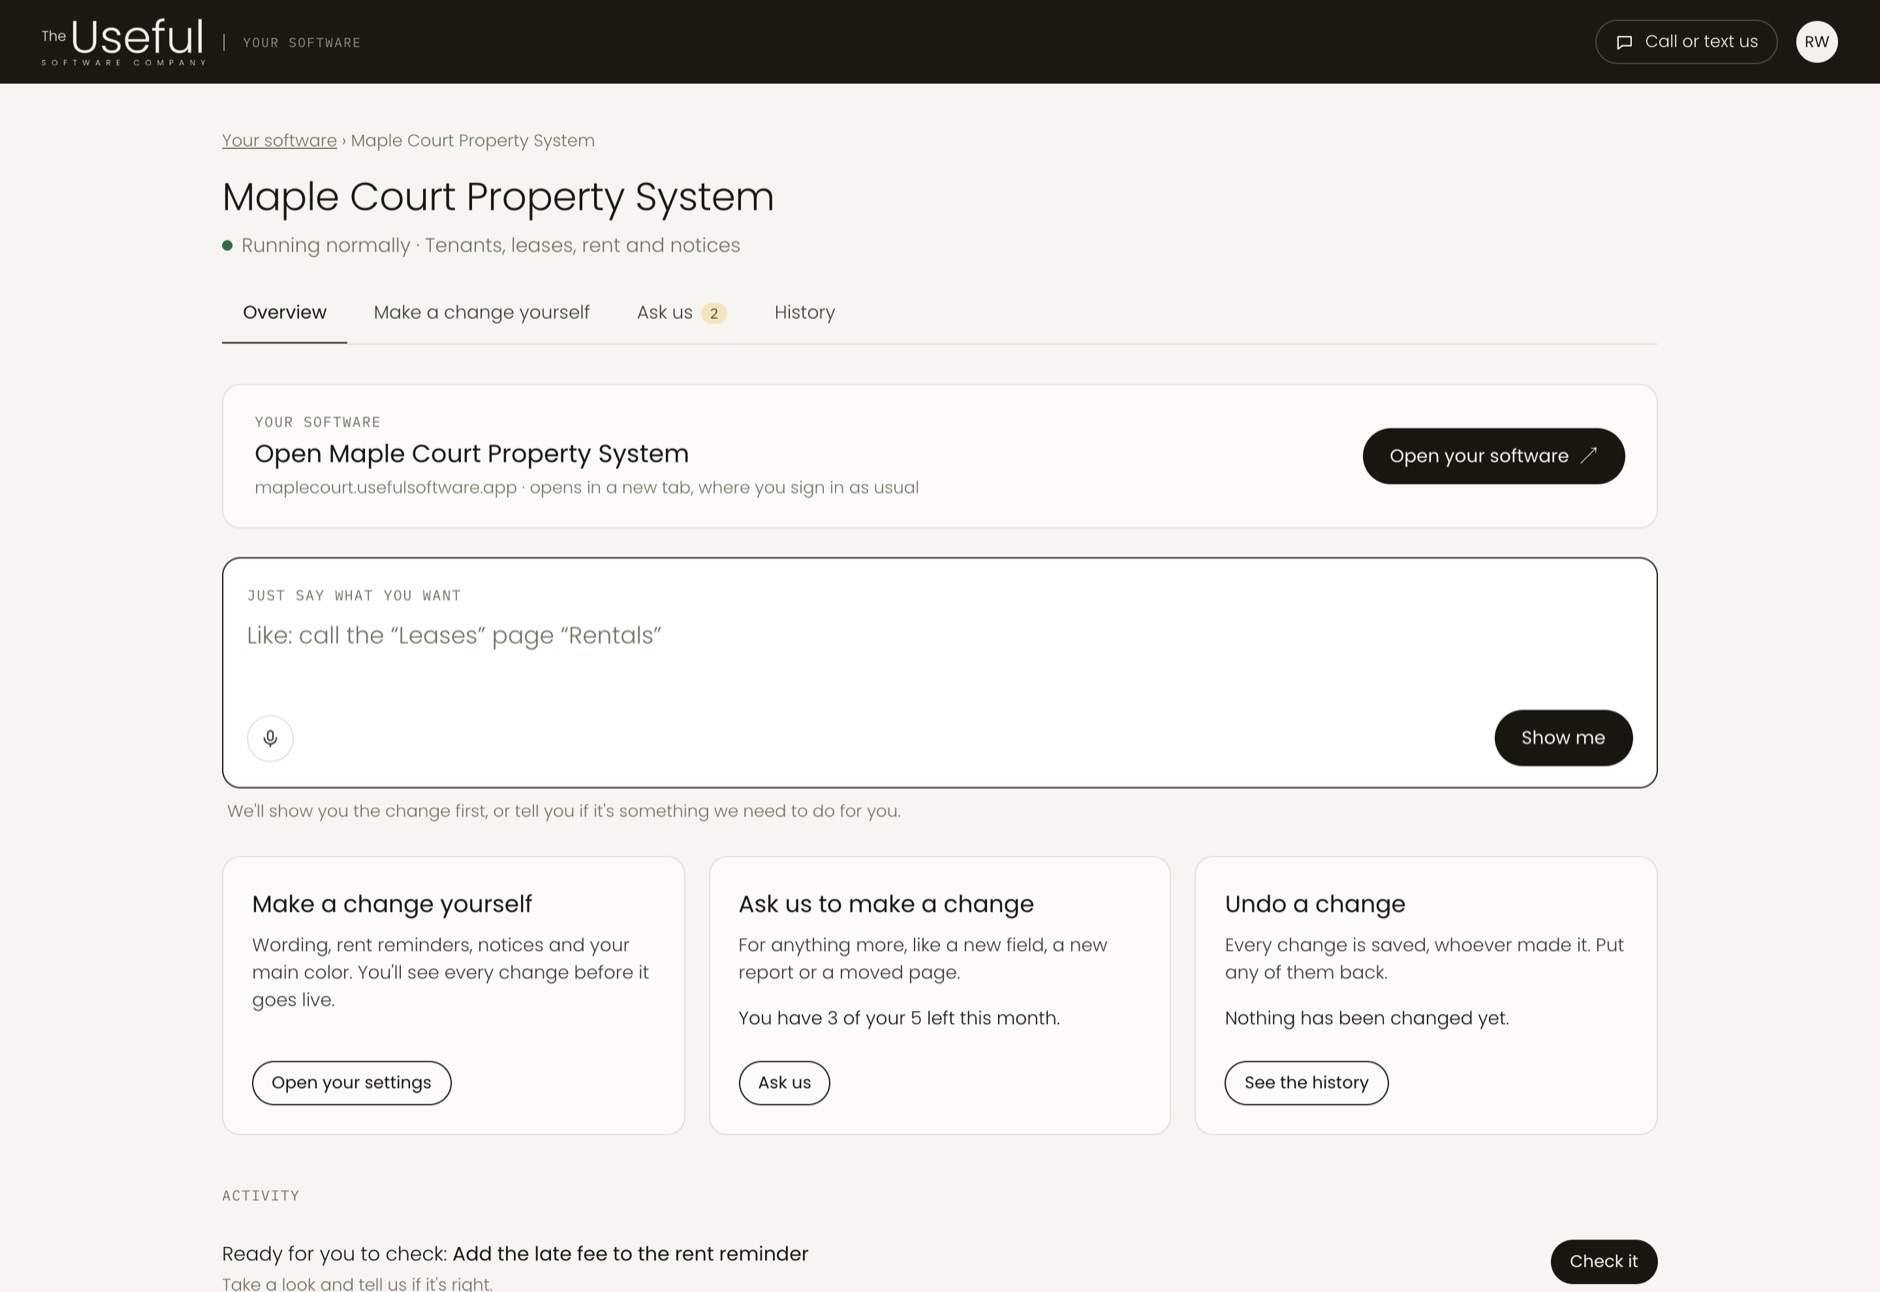1880x1292 pixels.
Task: Click the Ask us to make a change heading
Action: pyautogui.click(x=886, y=904)
